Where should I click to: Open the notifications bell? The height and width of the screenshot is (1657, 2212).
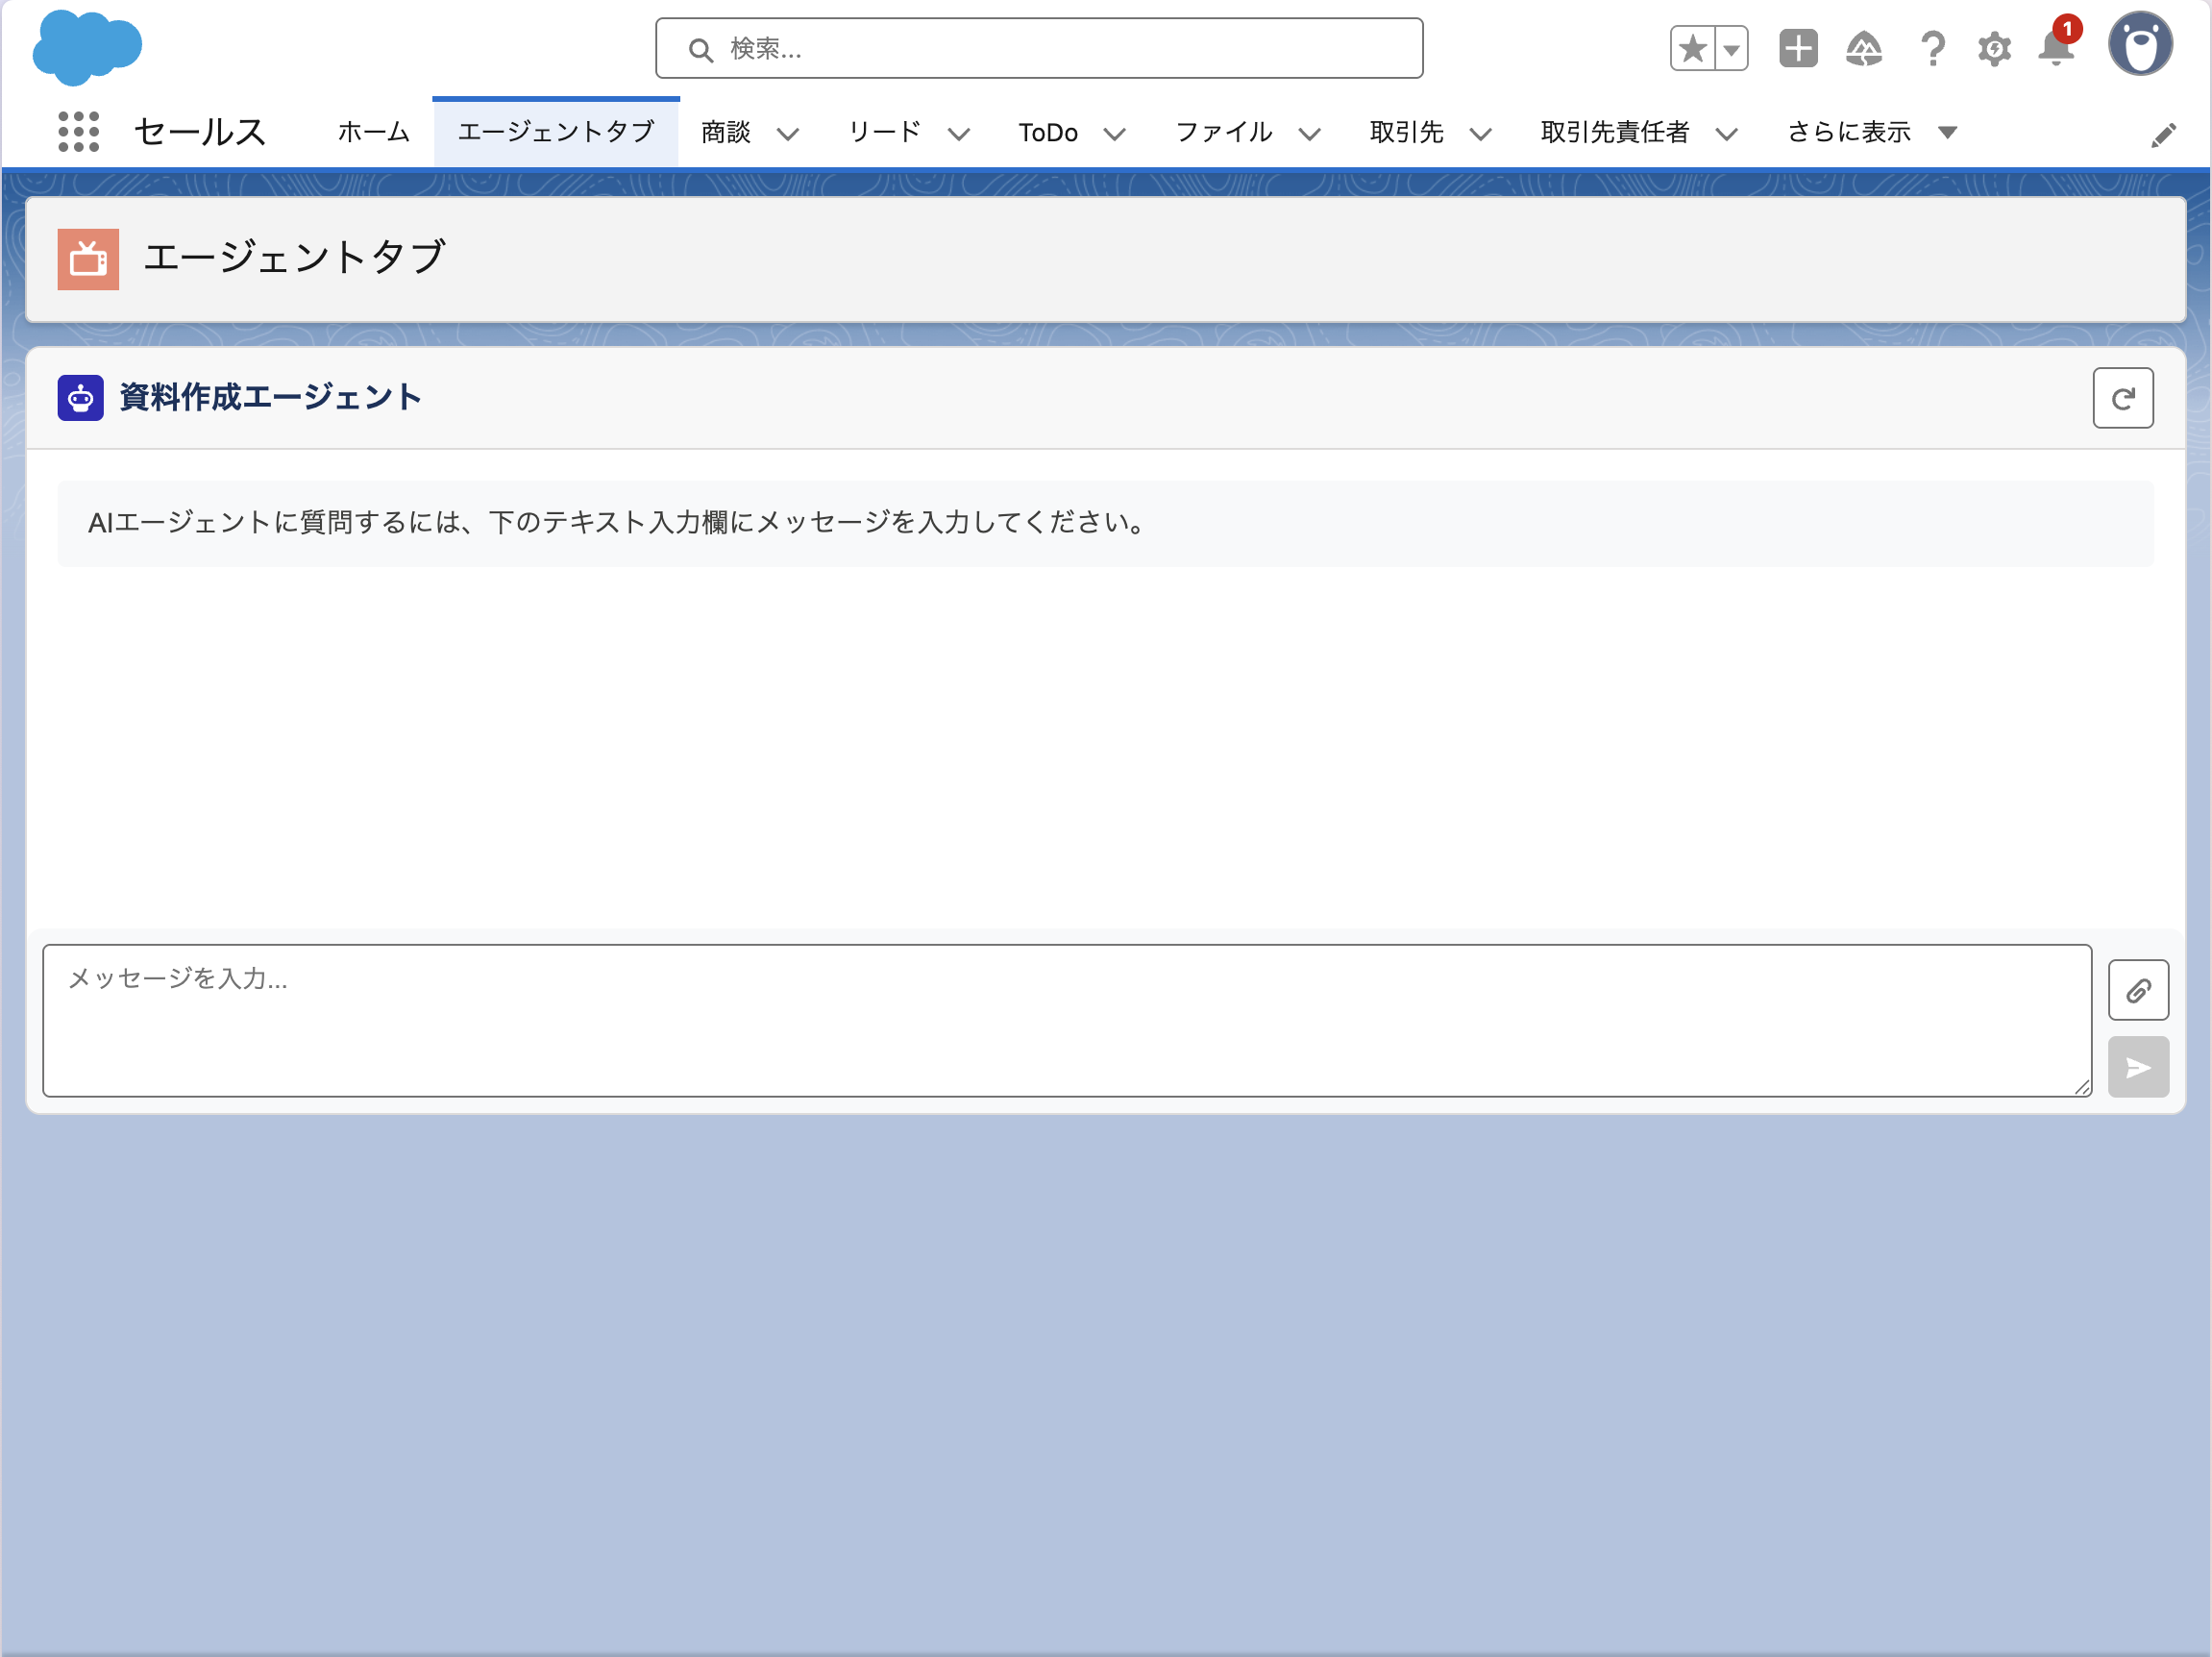(2055, 49)
